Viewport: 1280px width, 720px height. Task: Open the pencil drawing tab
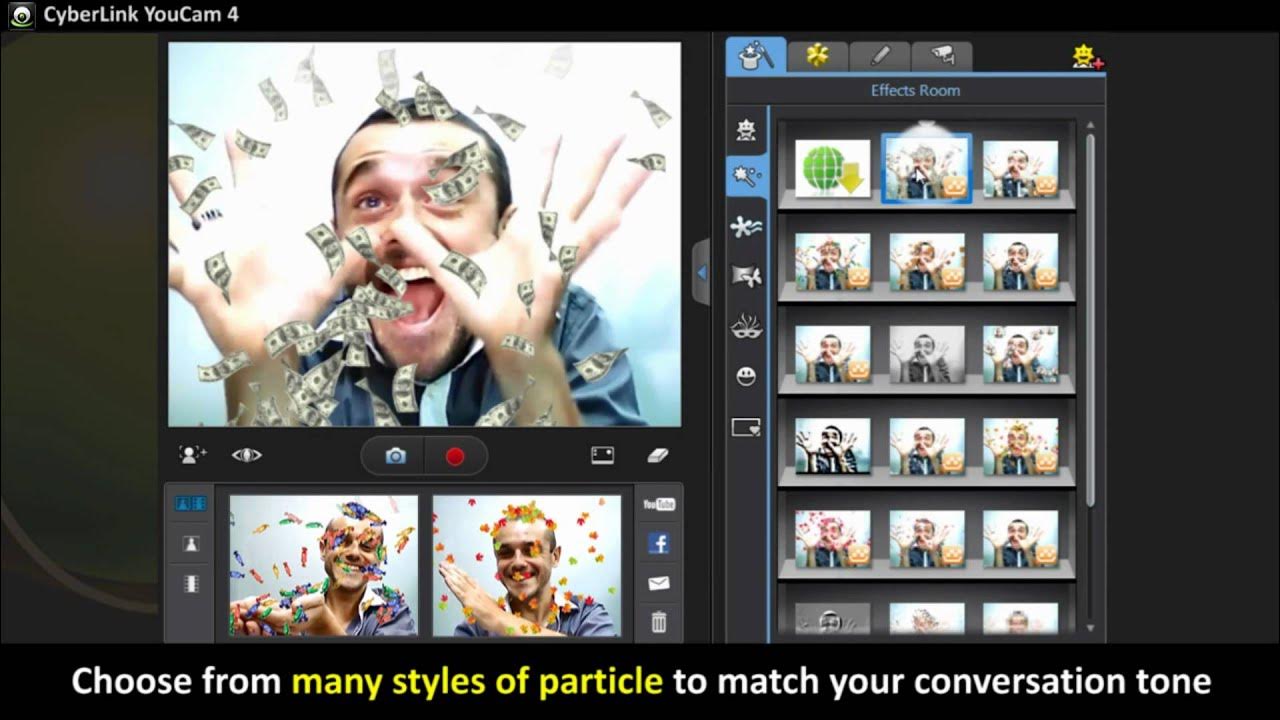879,57
